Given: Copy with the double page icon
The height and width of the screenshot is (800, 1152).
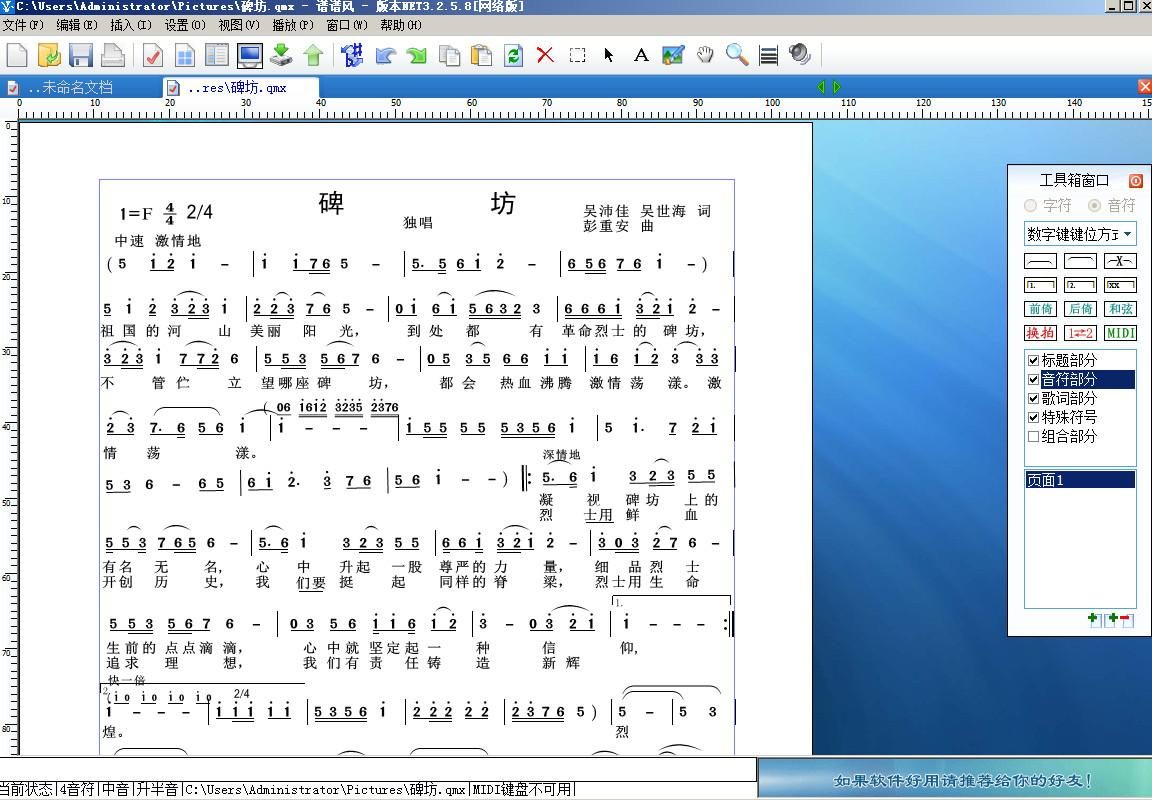Looking at the screenshot, I should click(449, 55).
